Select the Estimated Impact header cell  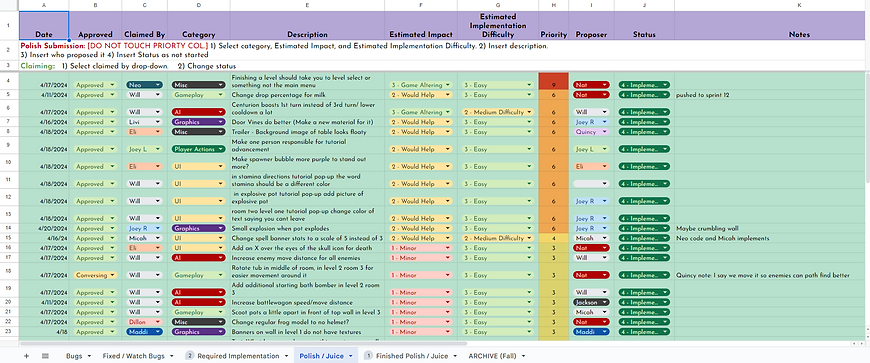[421, 26]
